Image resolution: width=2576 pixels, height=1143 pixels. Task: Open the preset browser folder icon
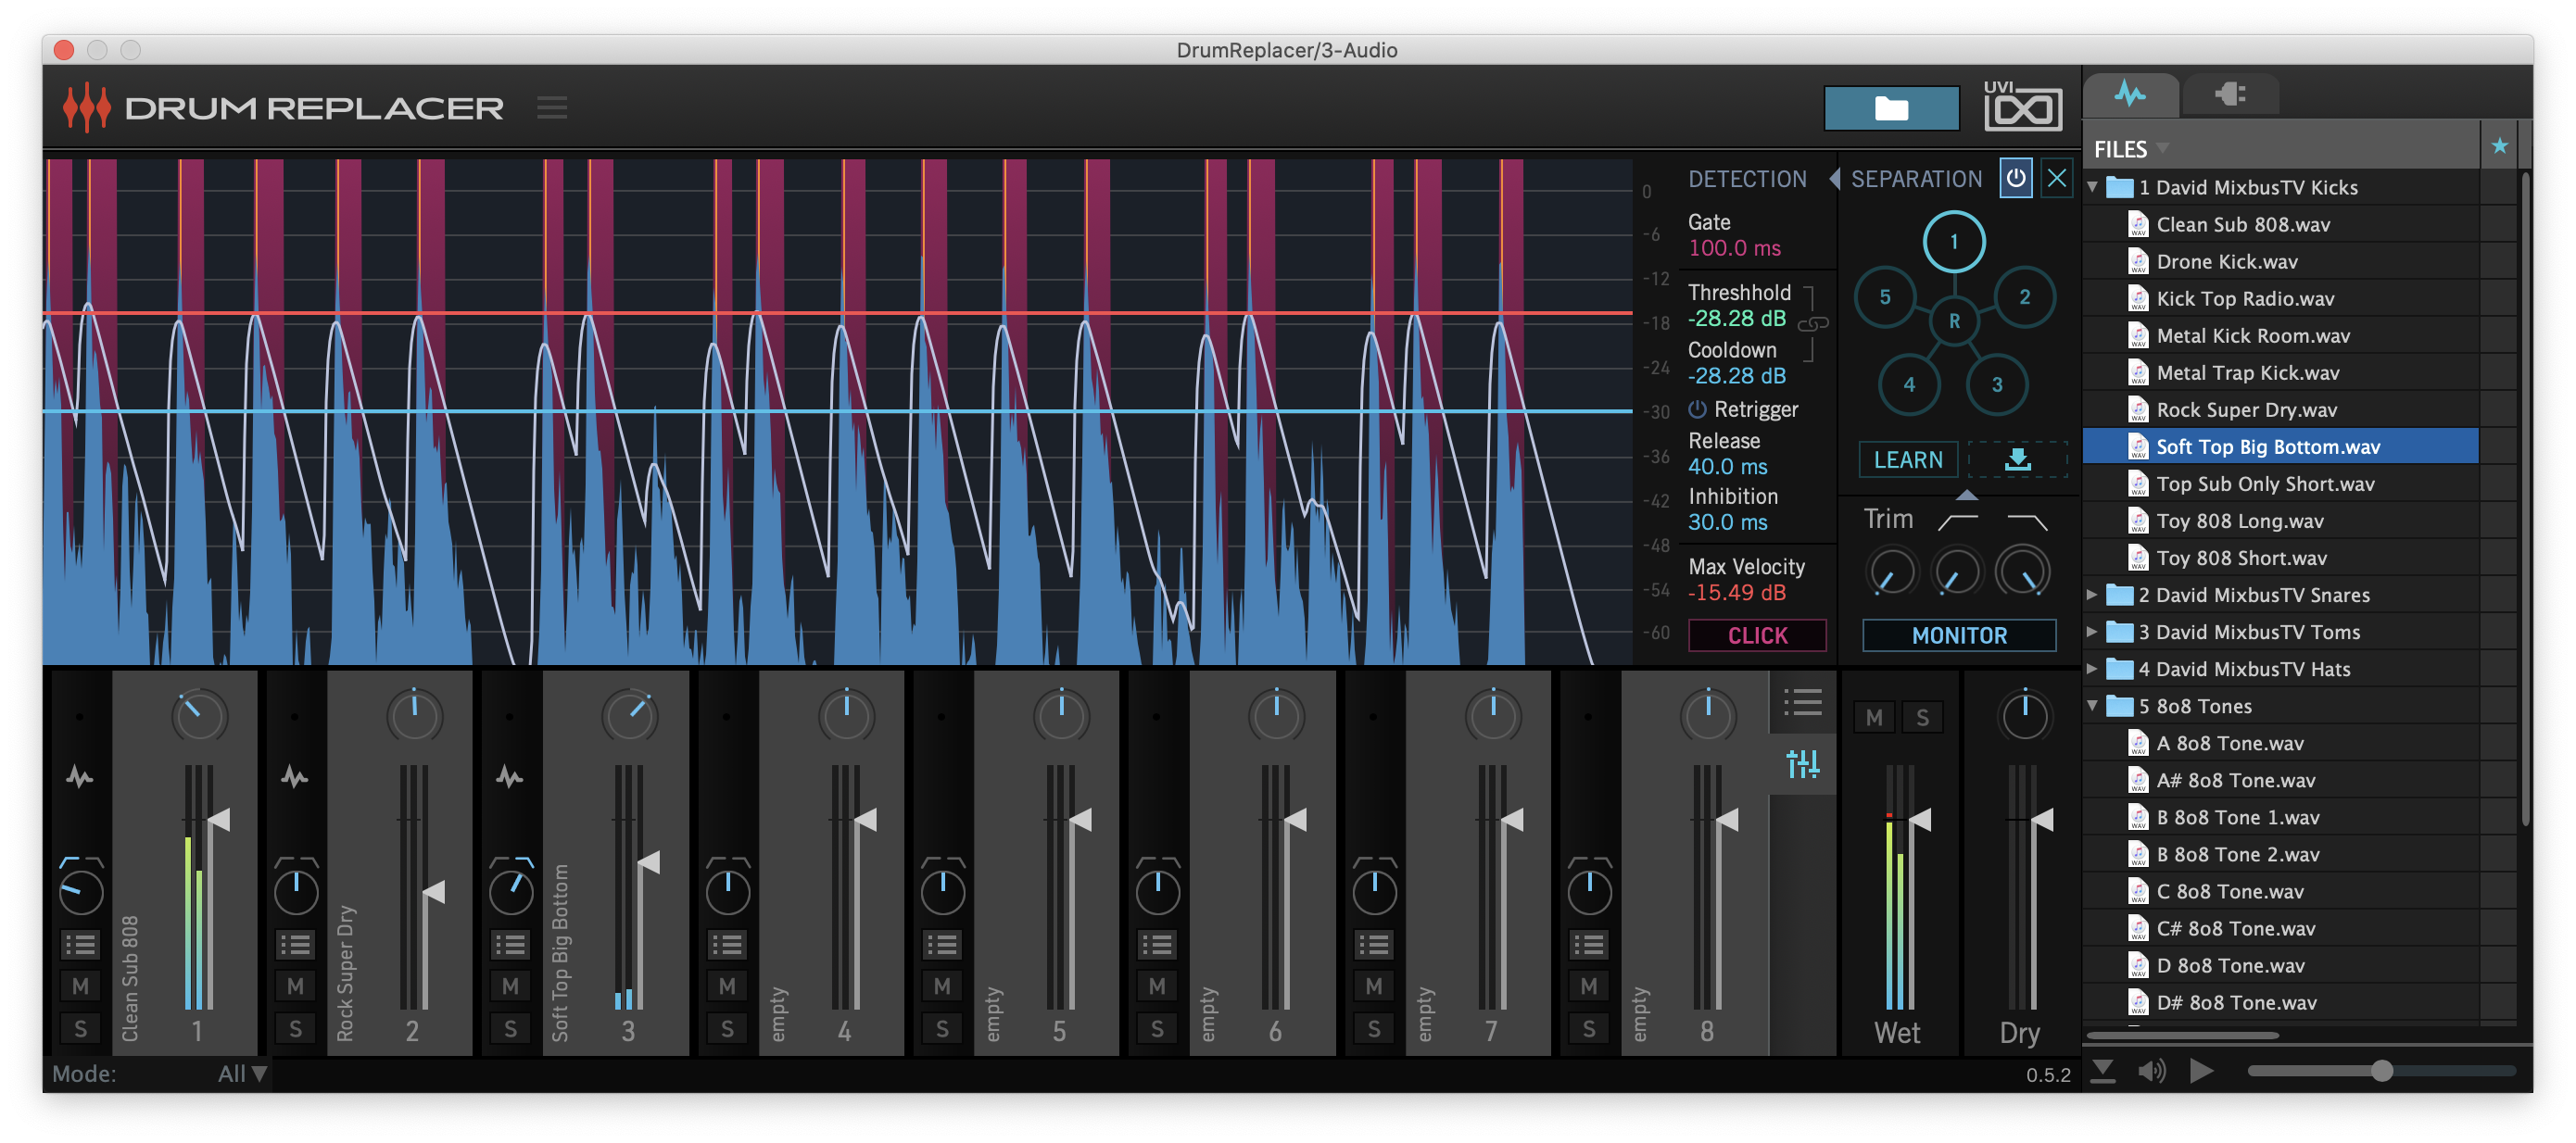(x=1891, y=107)
